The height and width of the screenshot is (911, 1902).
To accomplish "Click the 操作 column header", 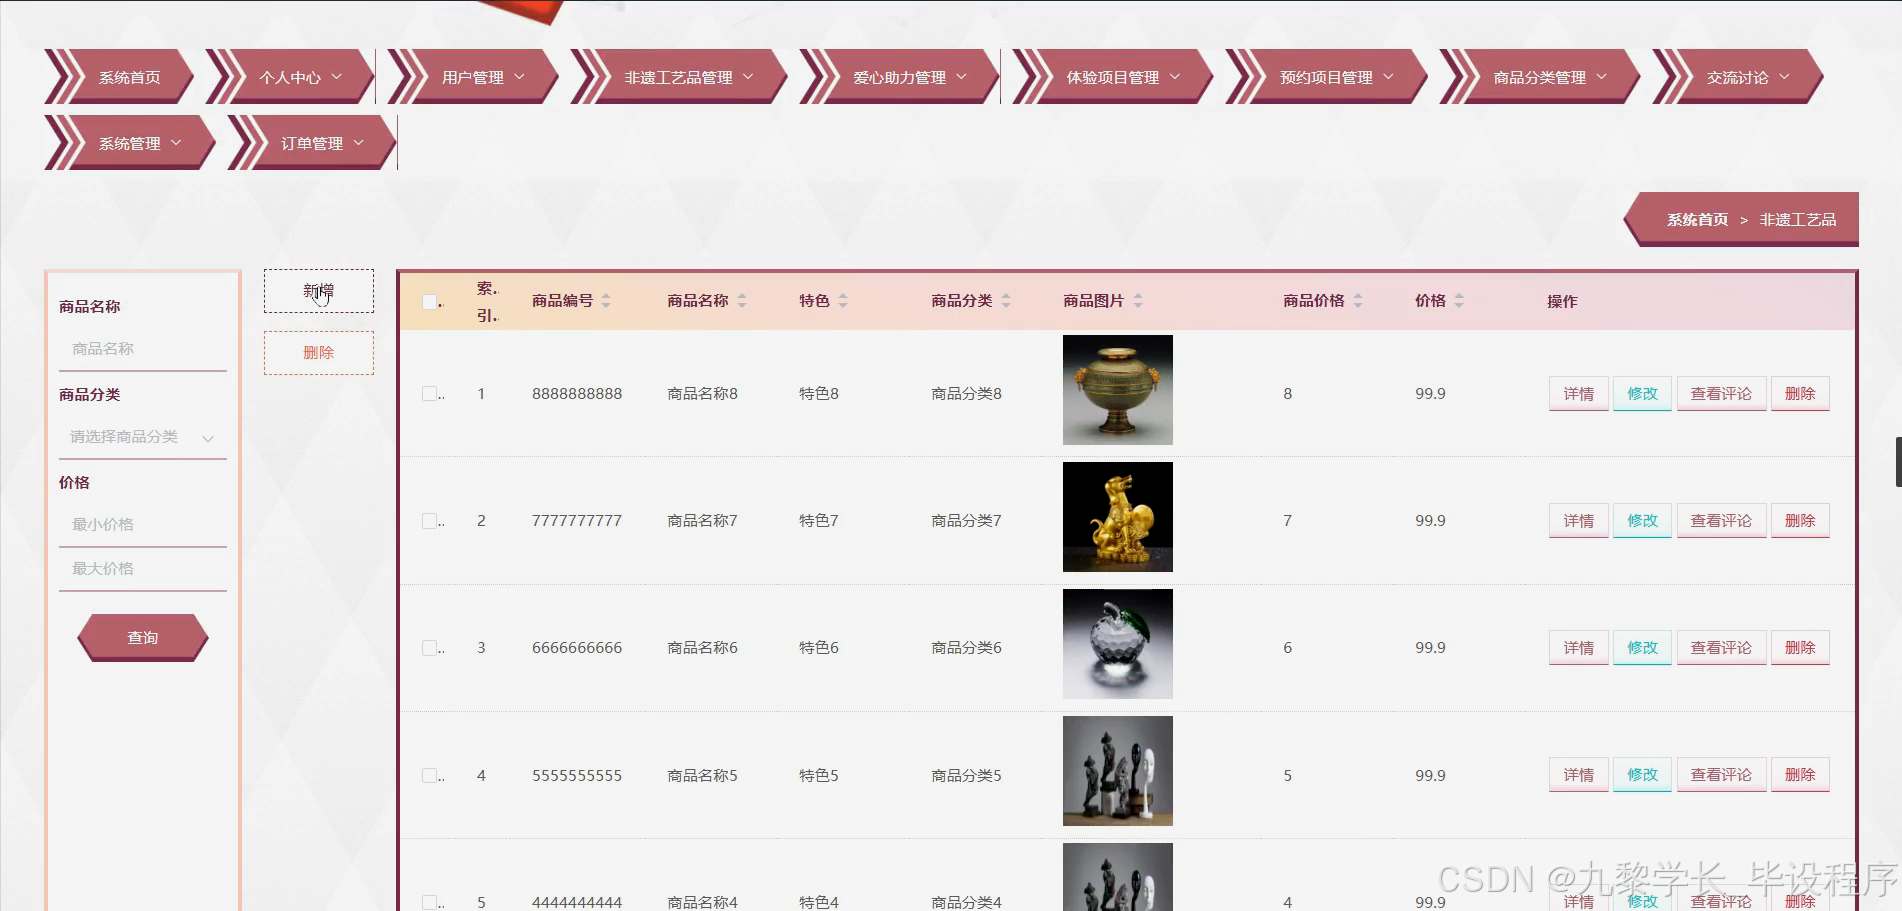I will click(1562, 301).
